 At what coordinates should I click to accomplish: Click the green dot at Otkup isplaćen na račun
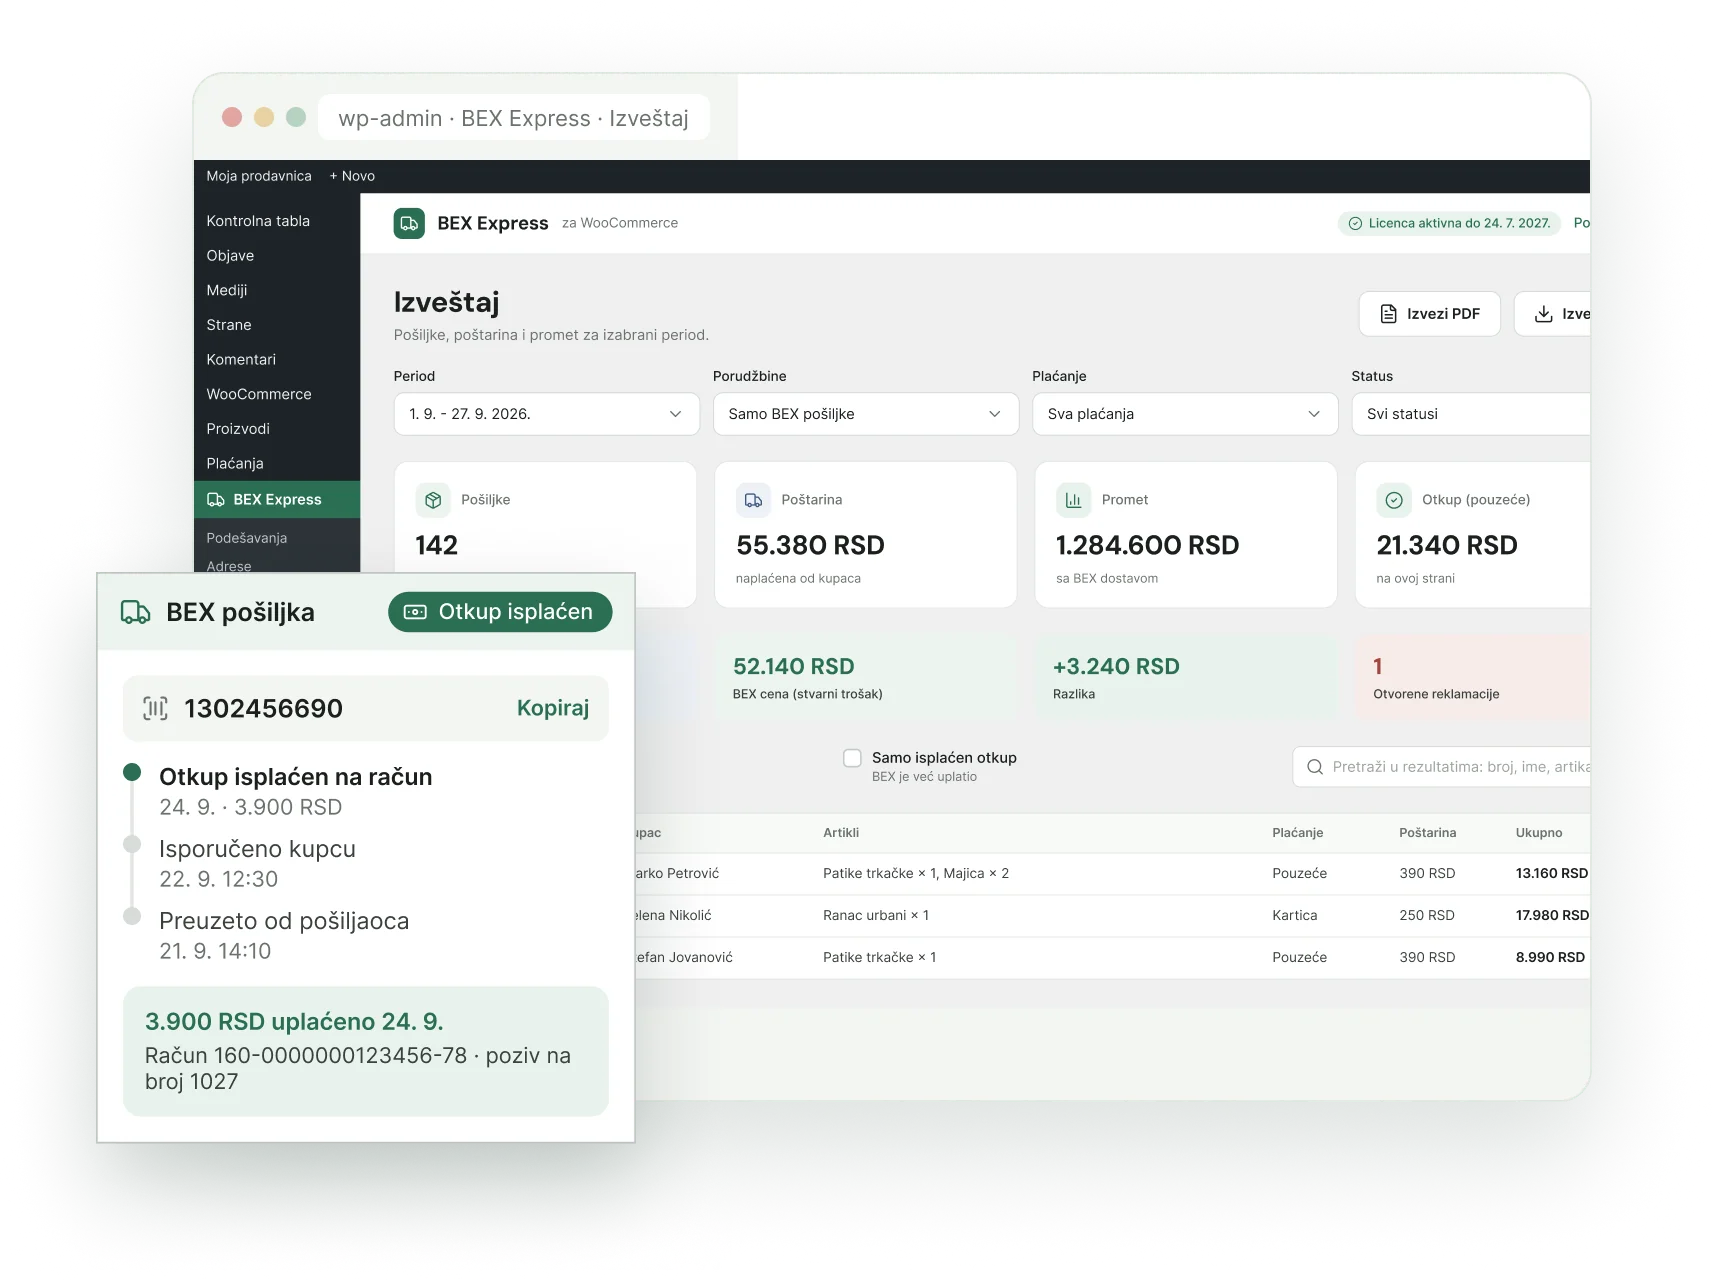click(x=132, y=771)
